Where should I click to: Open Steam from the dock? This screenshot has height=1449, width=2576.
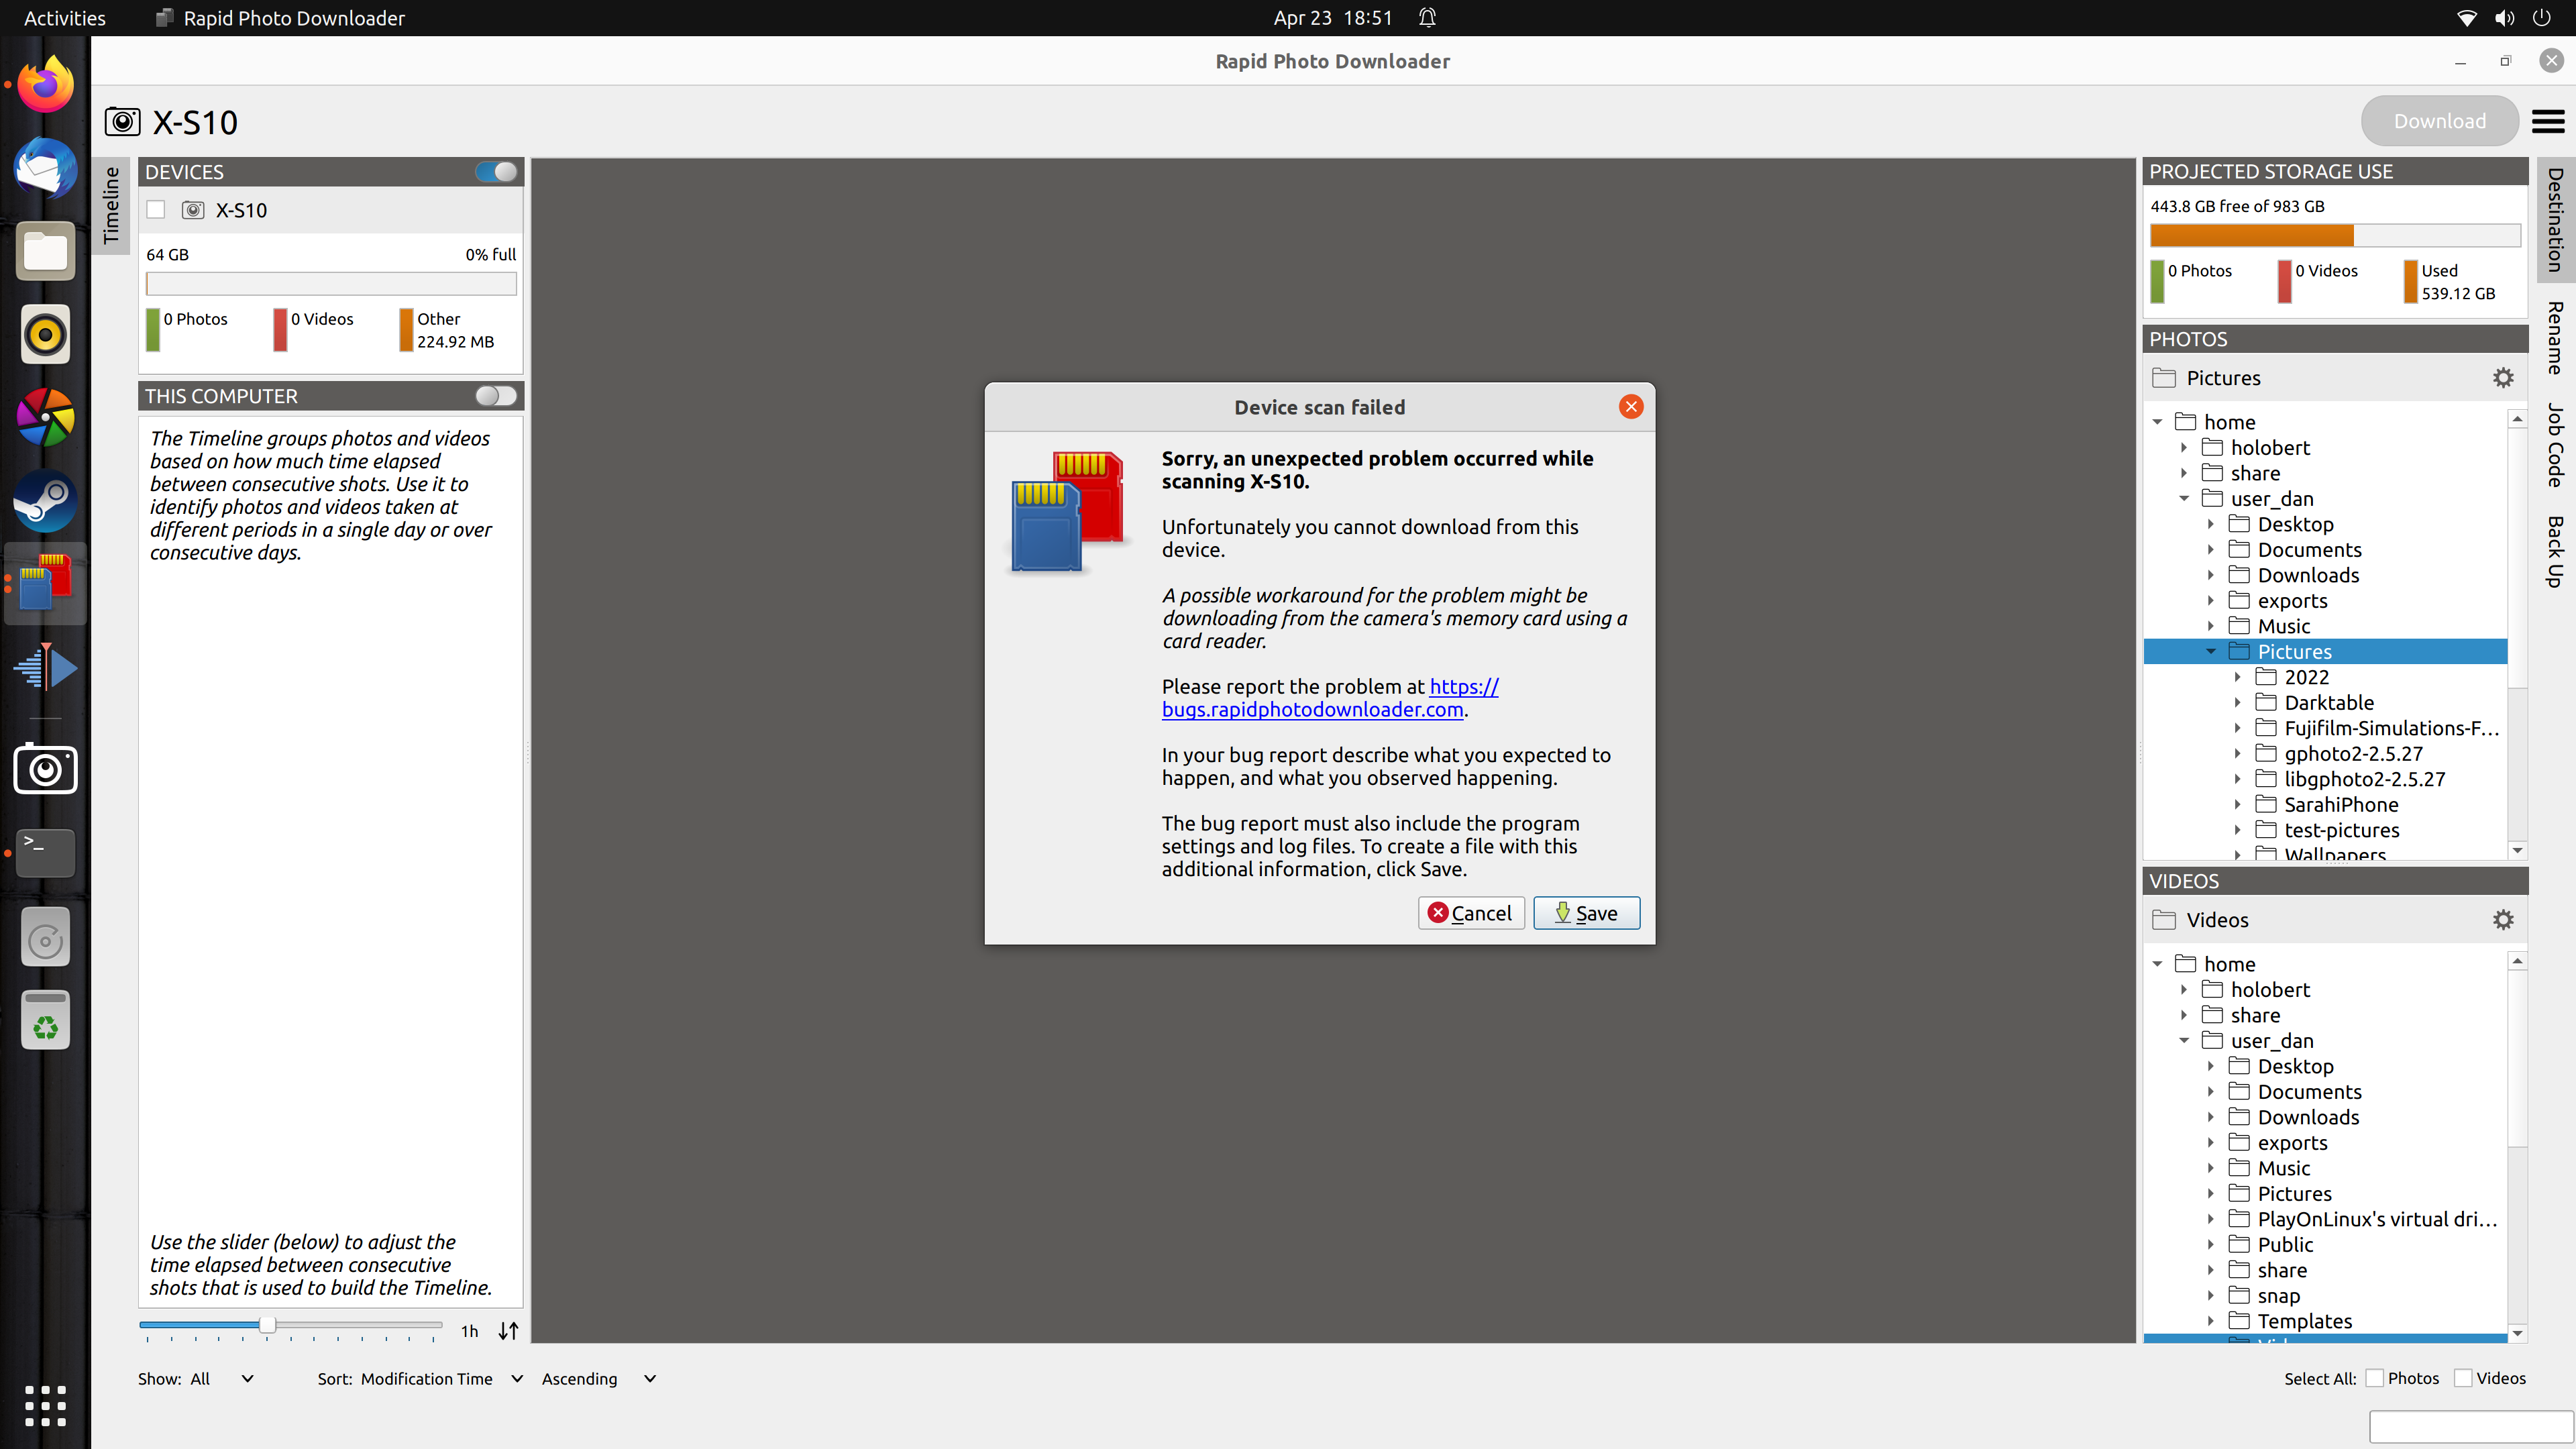click(x=45, y=501)
